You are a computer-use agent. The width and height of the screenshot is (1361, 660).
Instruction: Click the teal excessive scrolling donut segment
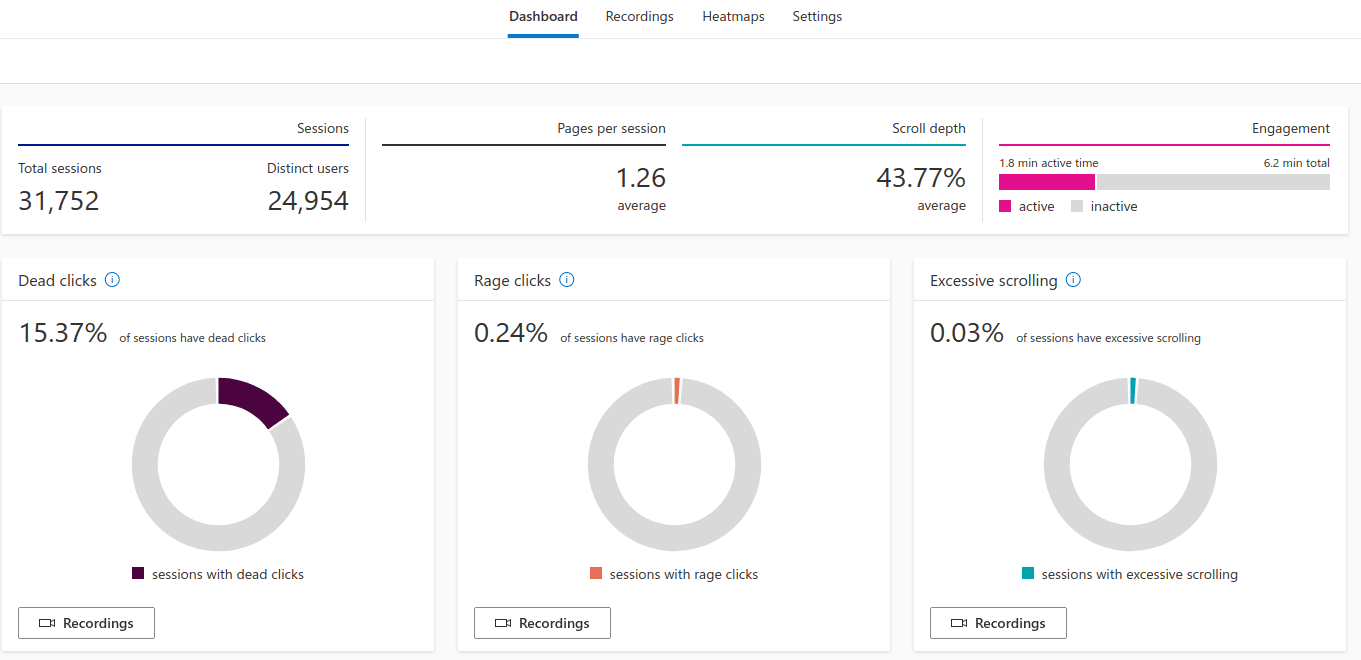click(1133, 391)
